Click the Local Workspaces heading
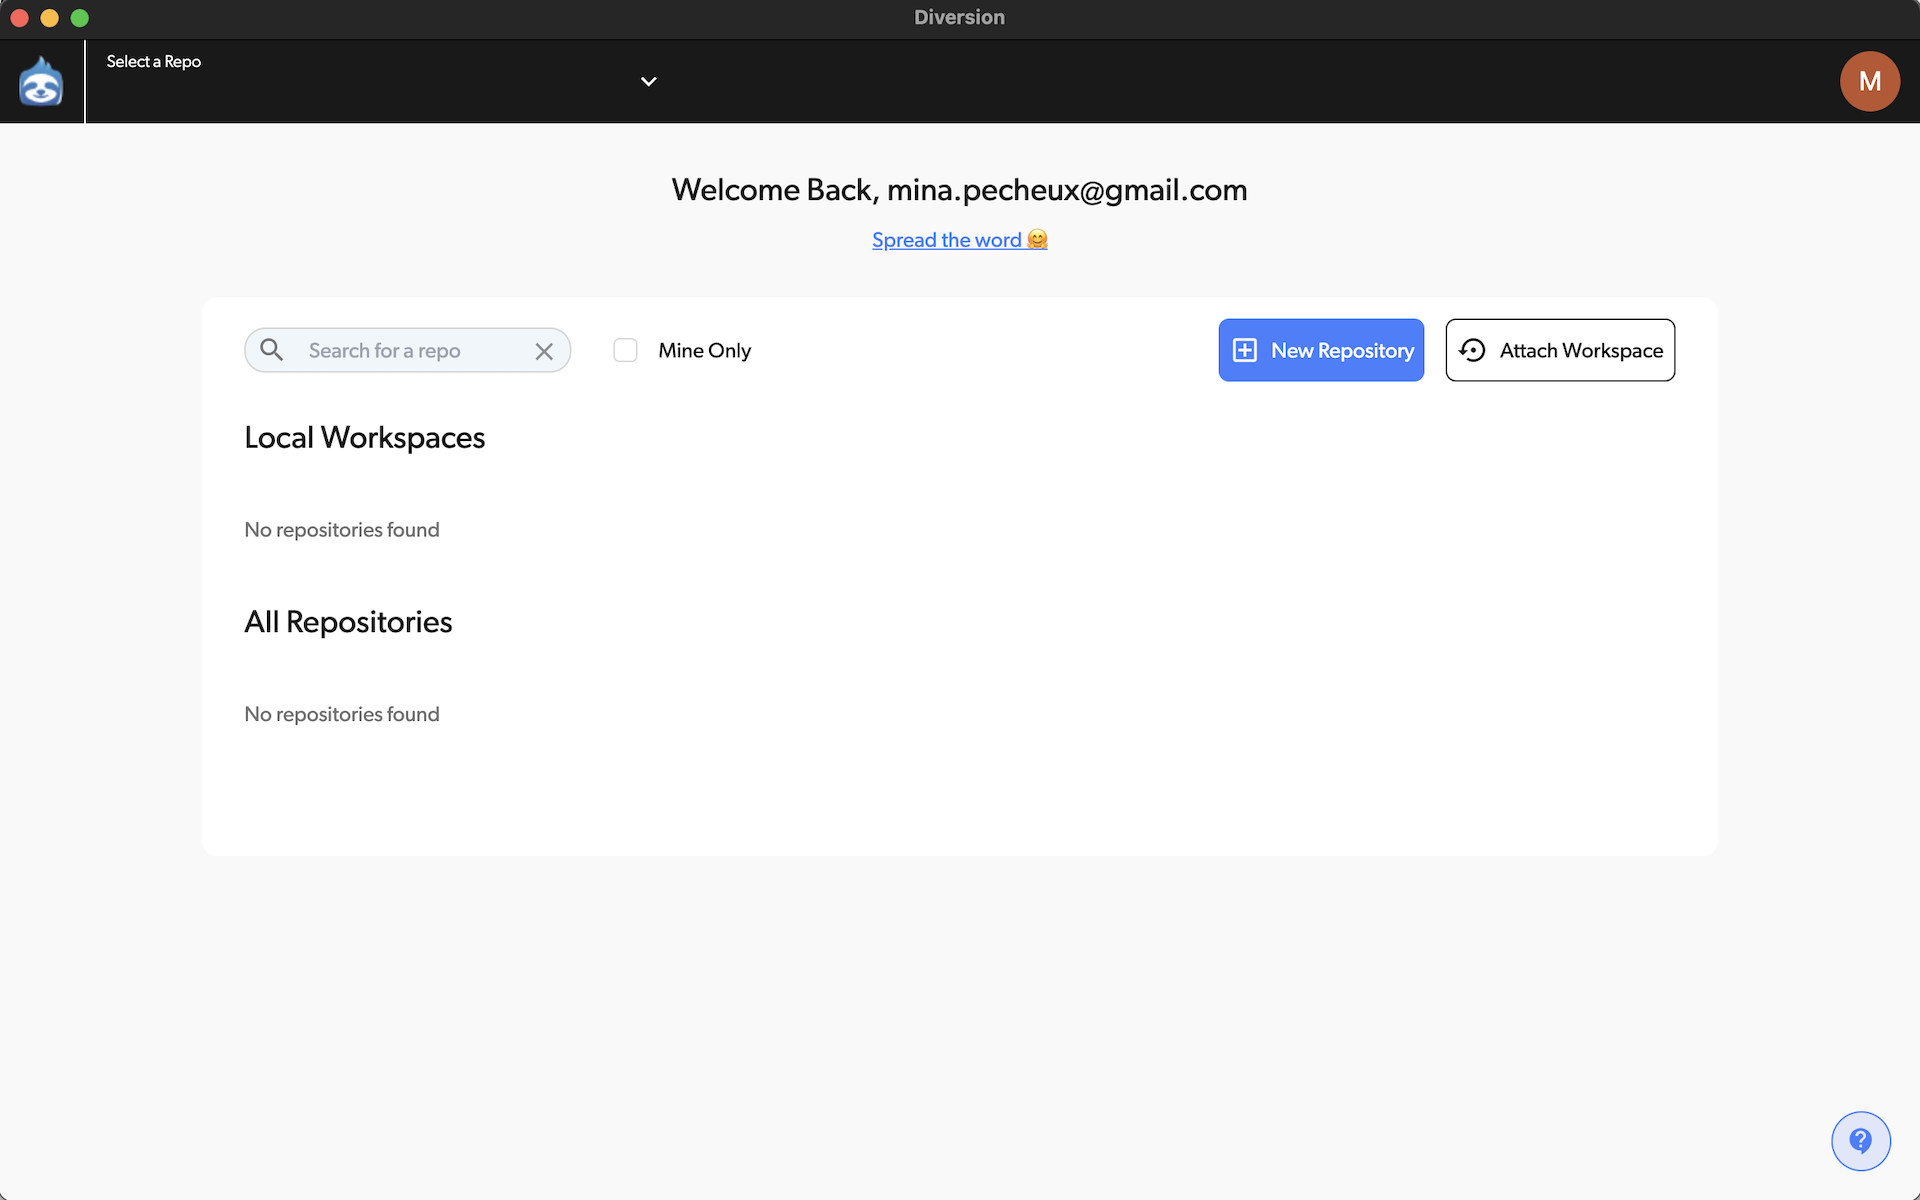 point(364,438)
